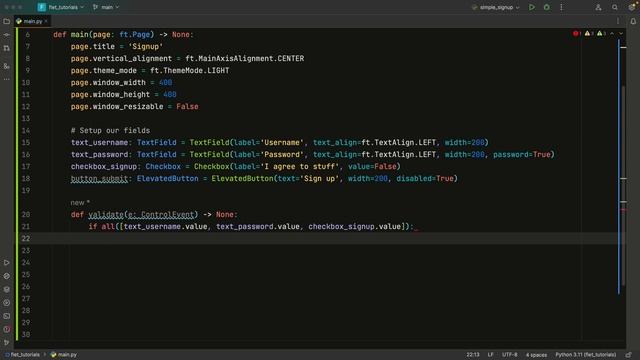Click 'Sign up' string on line 18
This screenshot has width=640, height=360.
coord(320,178)
